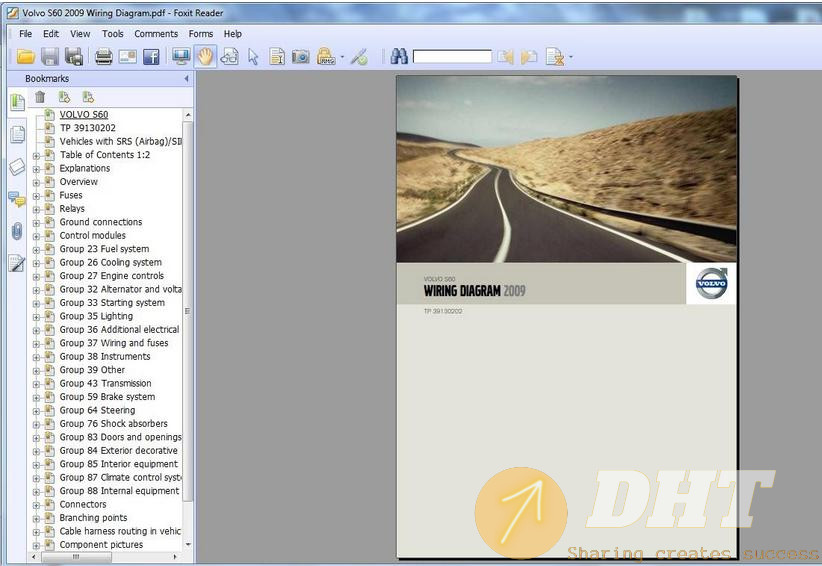Click into the Find text box
The width and height of the screenshot is (822, 566).
click(452, 57)
